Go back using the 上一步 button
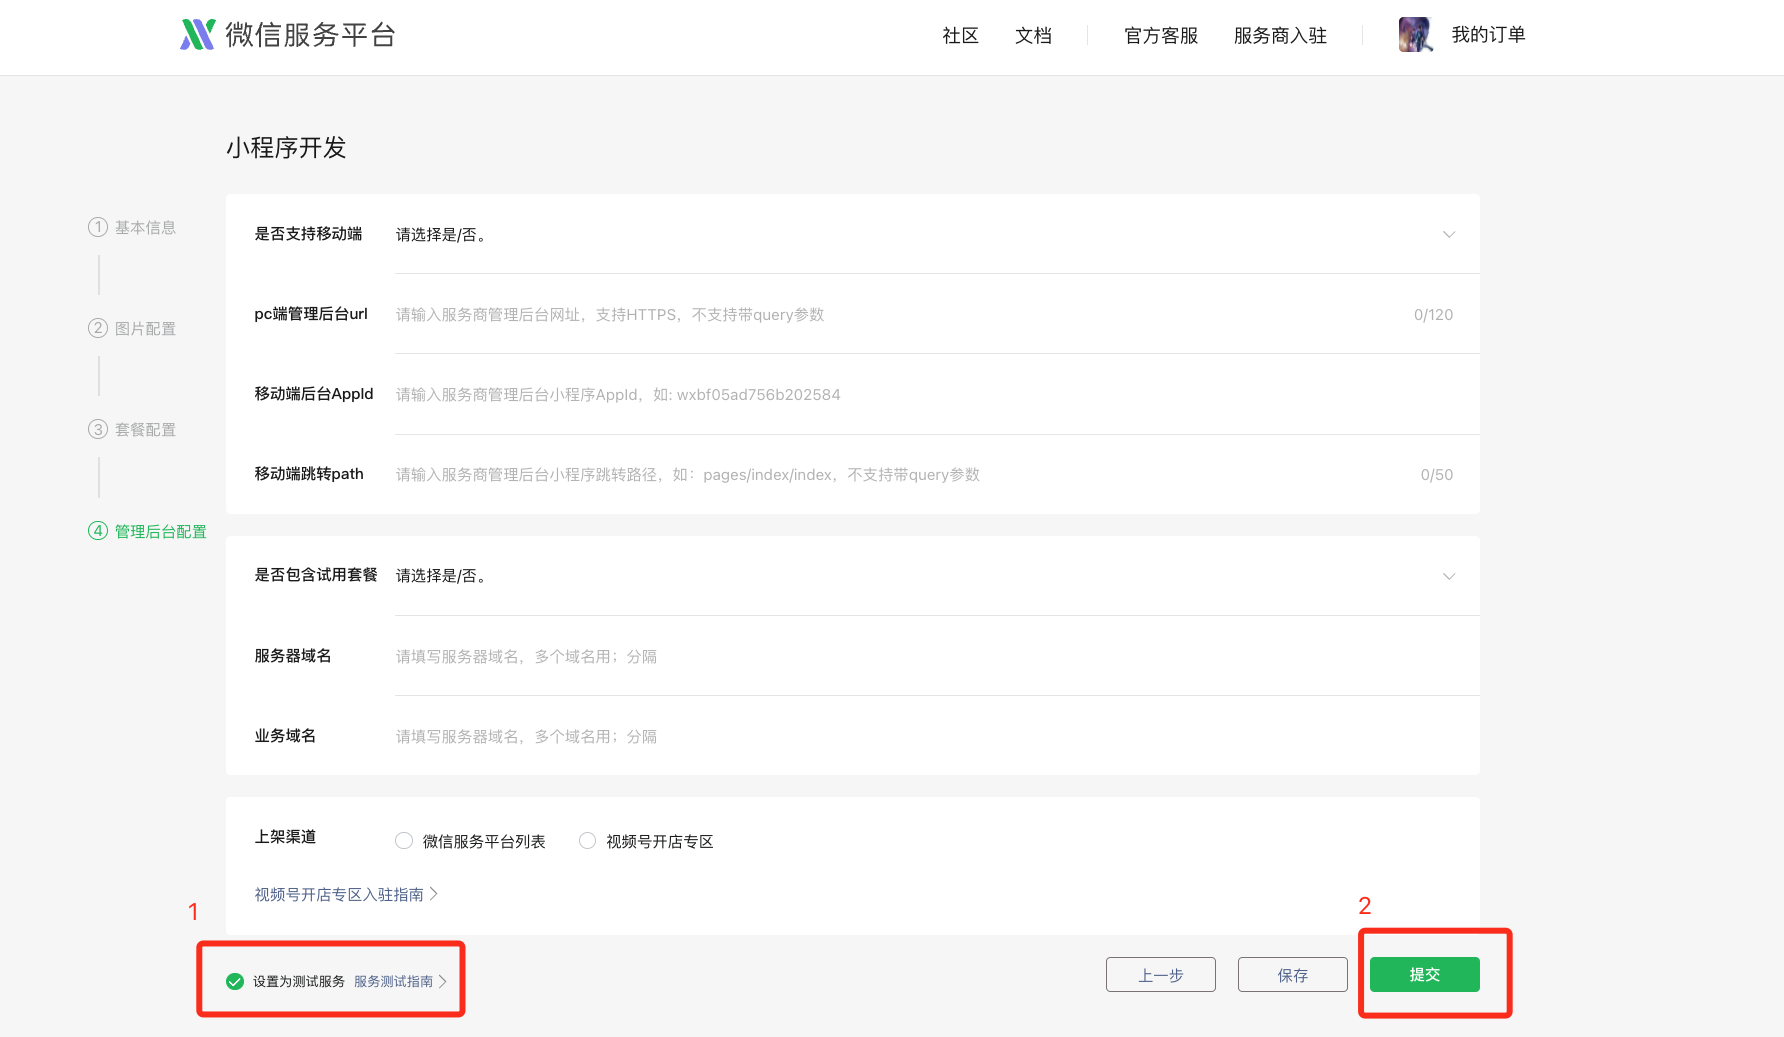This screenshot has width=1784, height=1037. pos(1160,975)
